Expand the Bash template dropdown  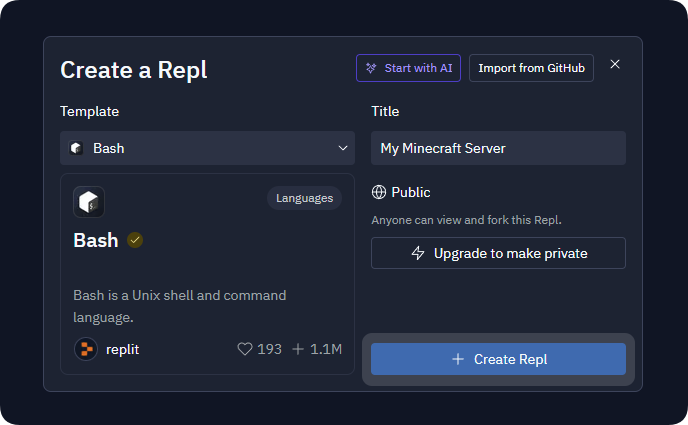(x=207, y=148)
